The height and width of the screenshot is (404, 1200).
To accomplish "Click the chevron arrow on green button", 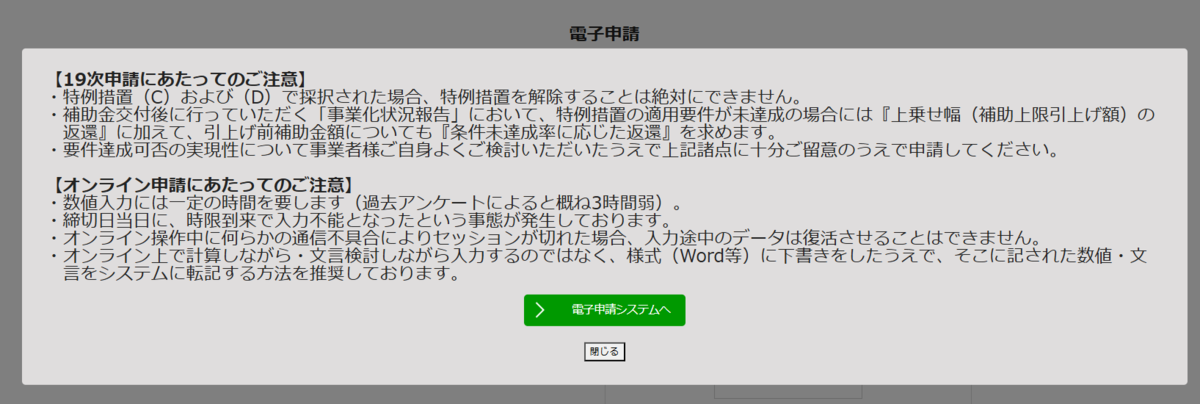I will click(x=540, y=310).
